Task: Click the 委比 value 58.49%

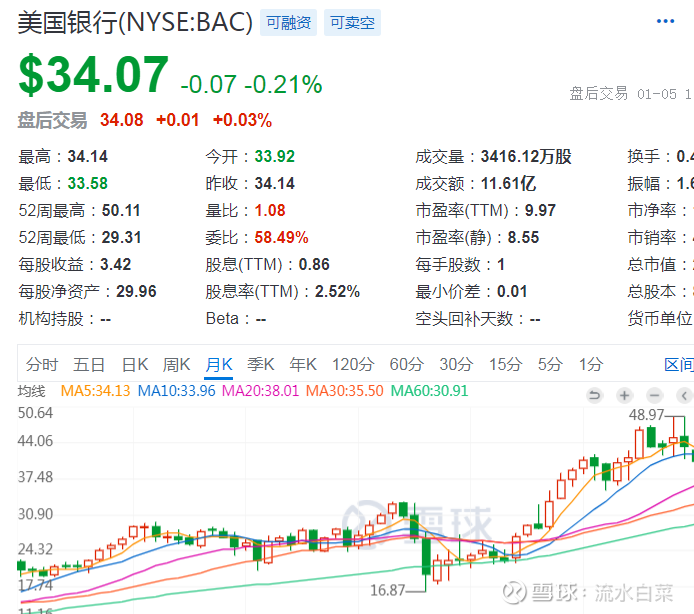Action: (281, 237)
